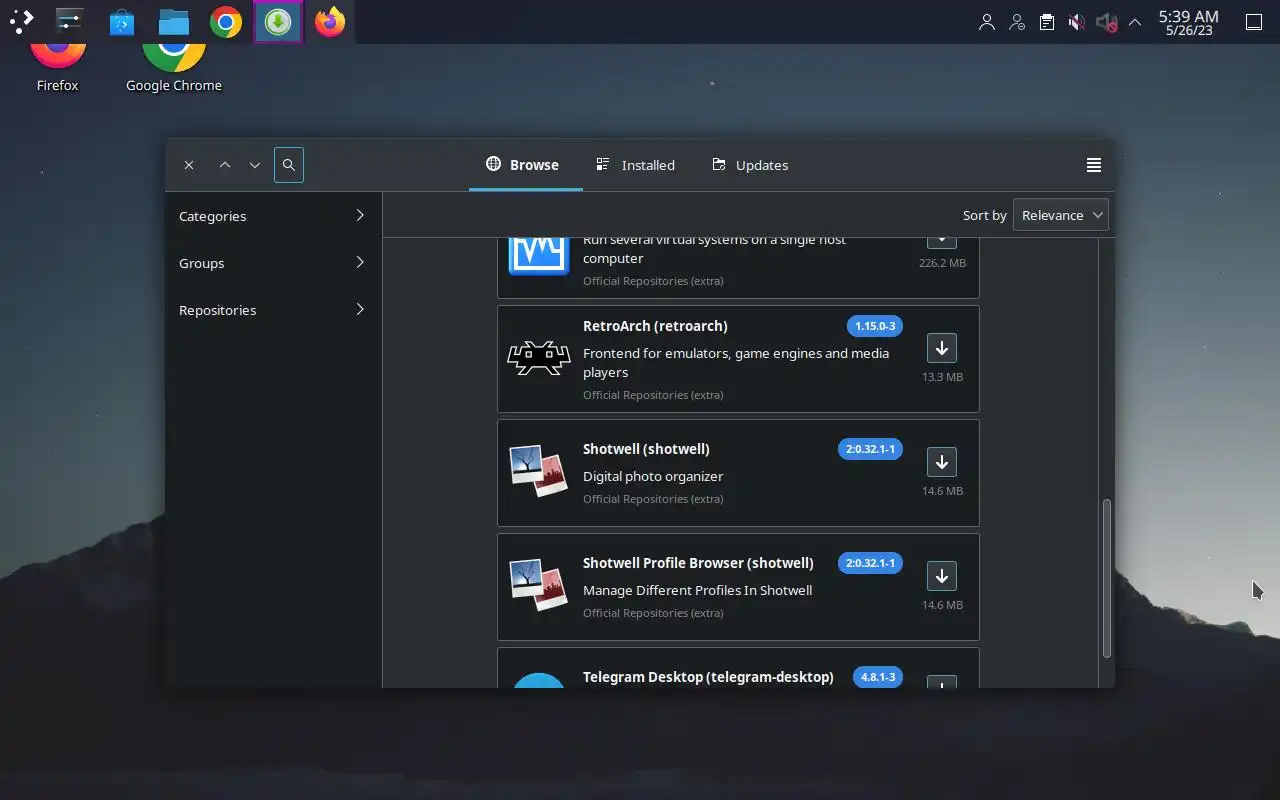Select Manage Different Profiles In Shotwell text

(x=698, y=591)
